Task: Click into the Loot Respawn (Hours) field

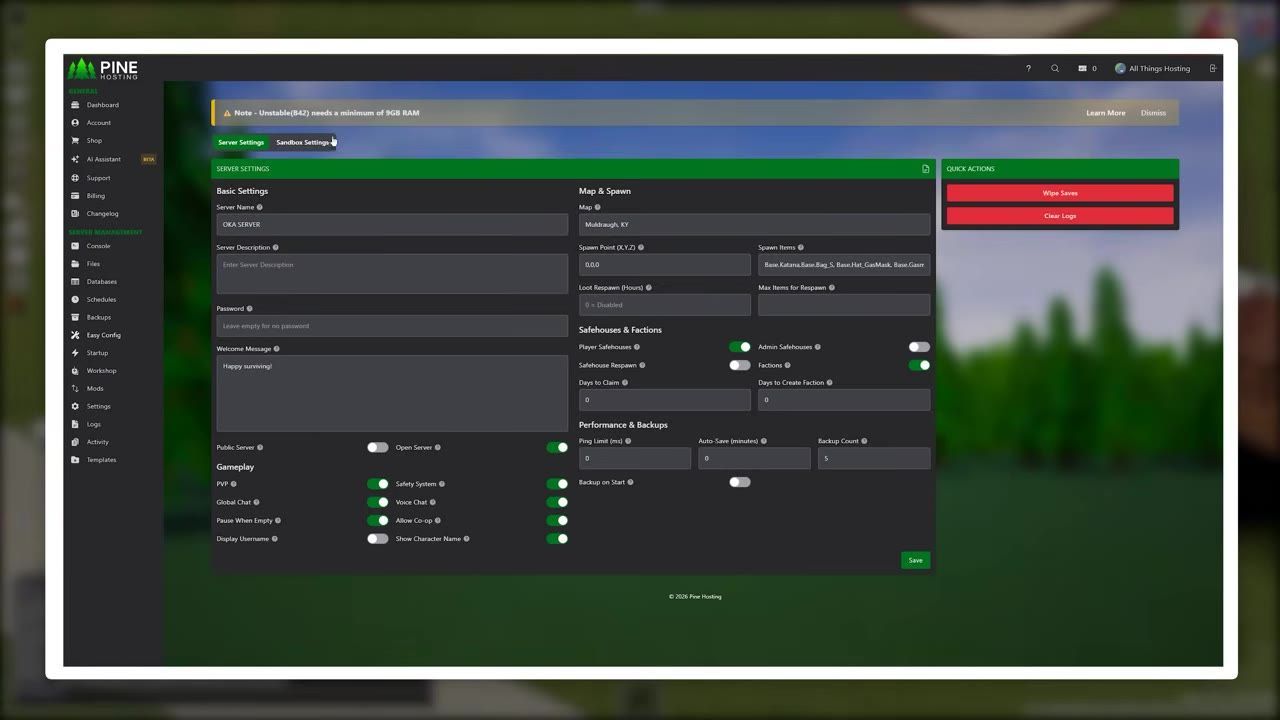Action: point(665,305)
